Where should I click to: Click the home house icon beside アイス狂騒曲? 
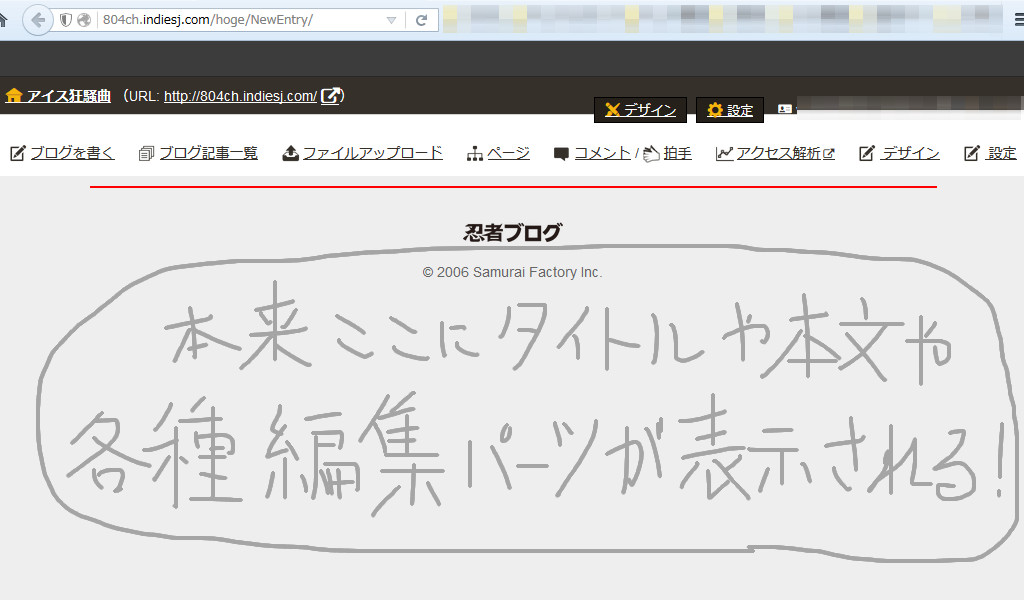click(x=14, y=96)
